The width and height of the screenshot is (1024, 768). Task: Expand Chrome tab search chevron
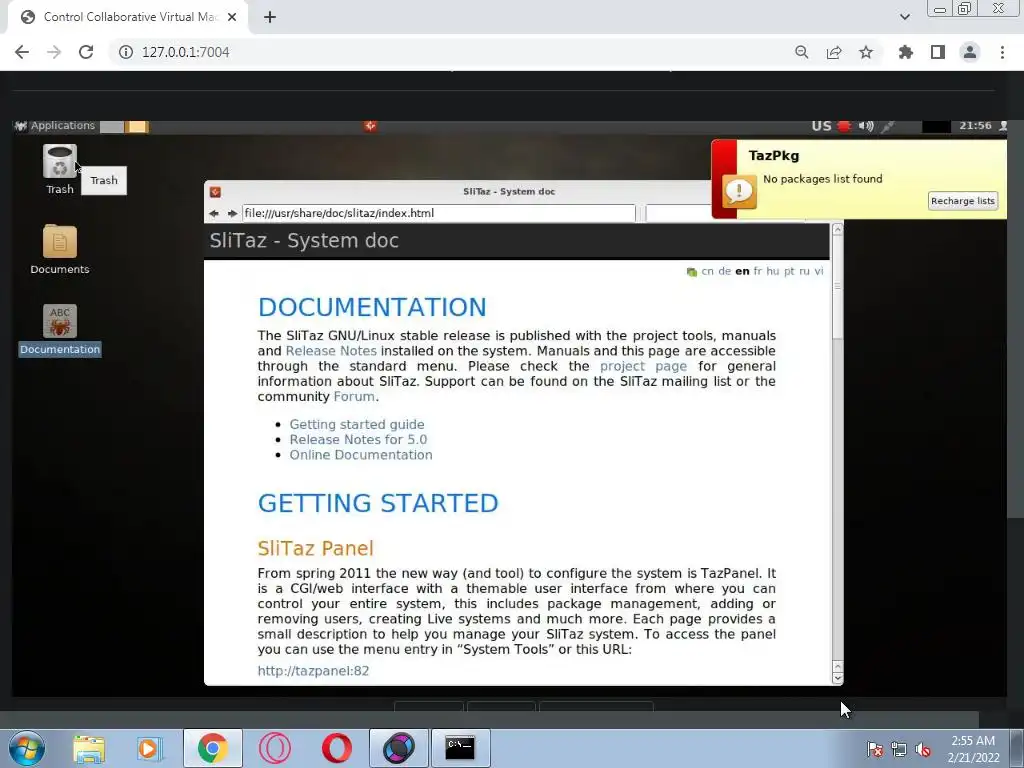(x=904, y=17)
